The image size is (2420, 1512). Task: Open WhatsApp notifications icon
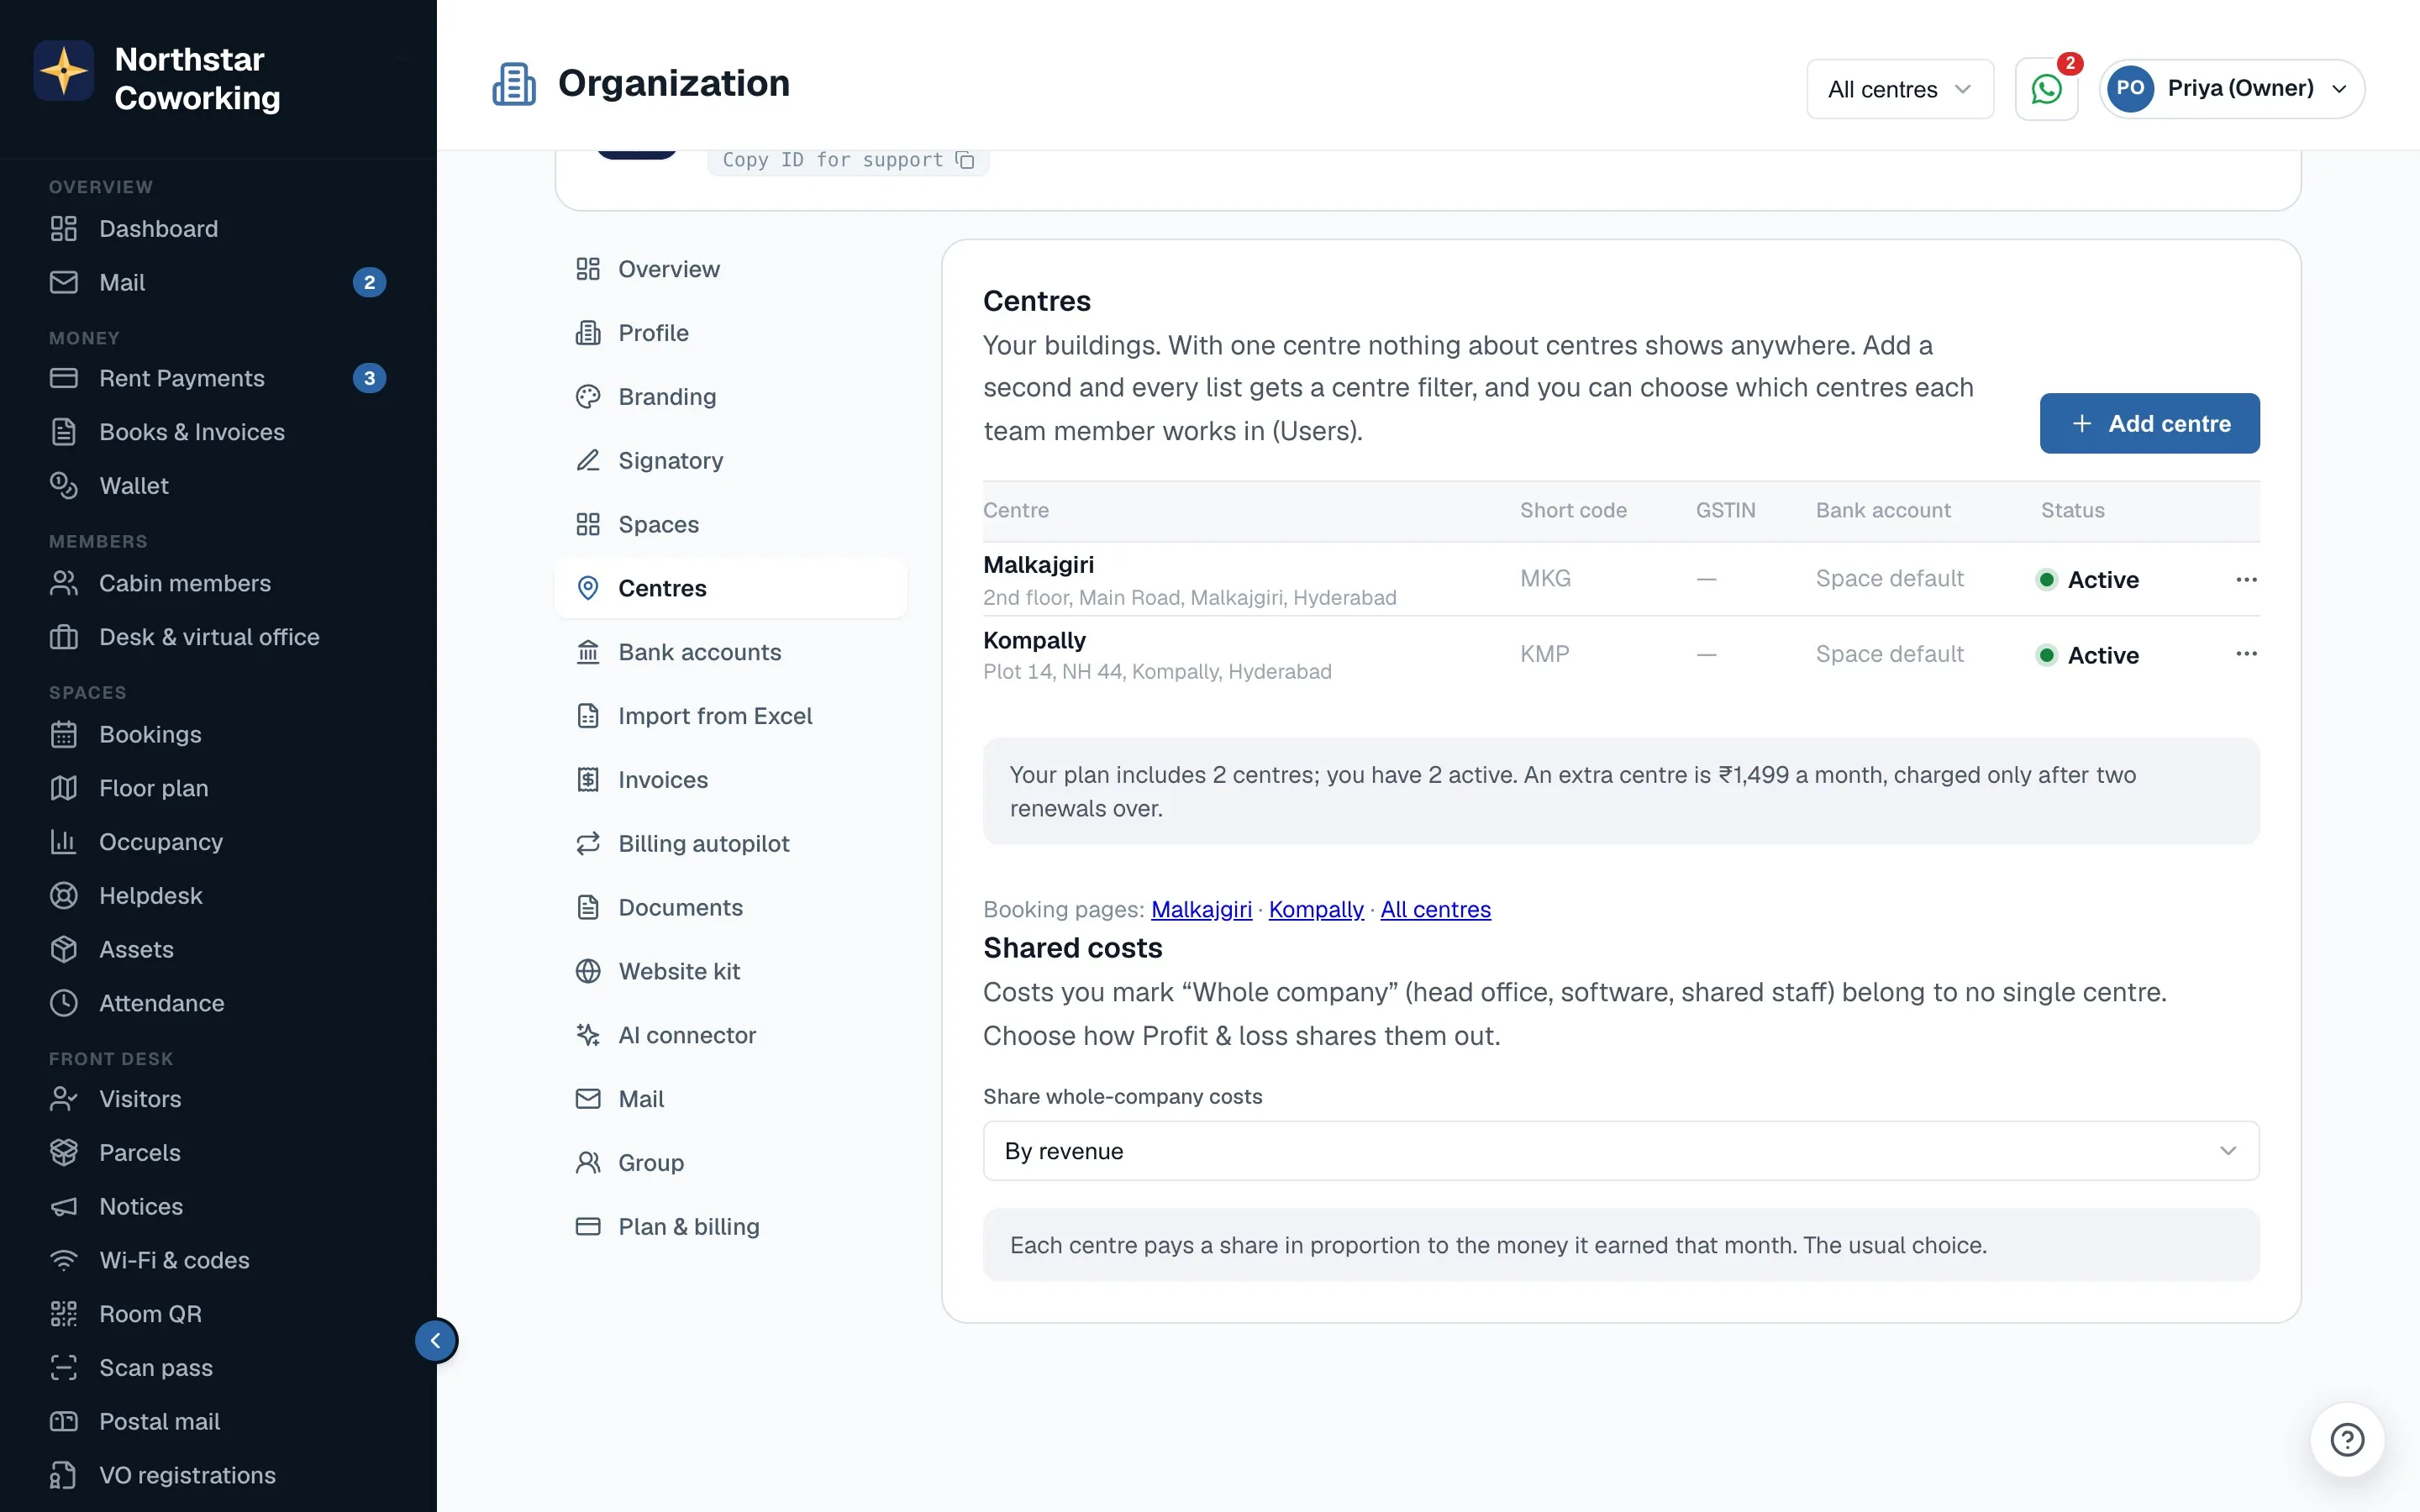click(x=2046, y=89)
